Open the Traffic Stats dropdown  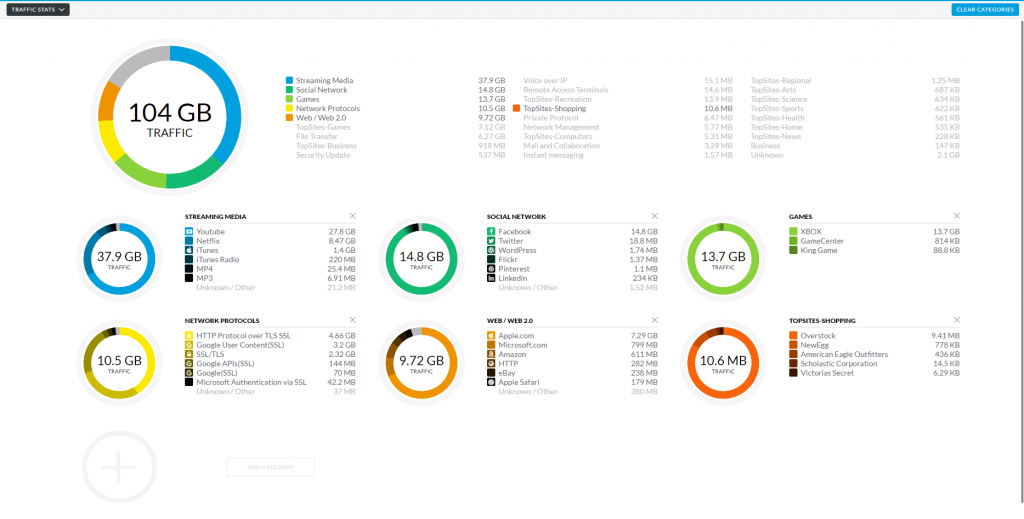(39, 9)
